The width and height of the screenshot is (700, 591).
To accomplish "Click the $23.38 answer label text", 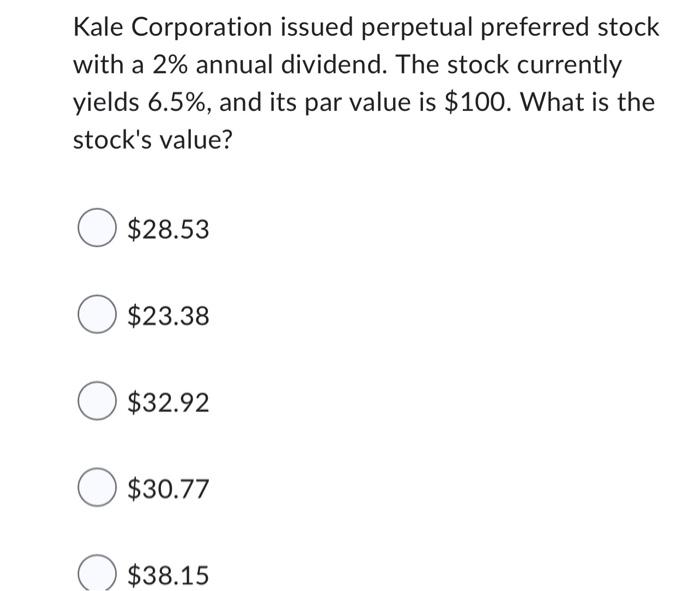I will click(169, 317).
